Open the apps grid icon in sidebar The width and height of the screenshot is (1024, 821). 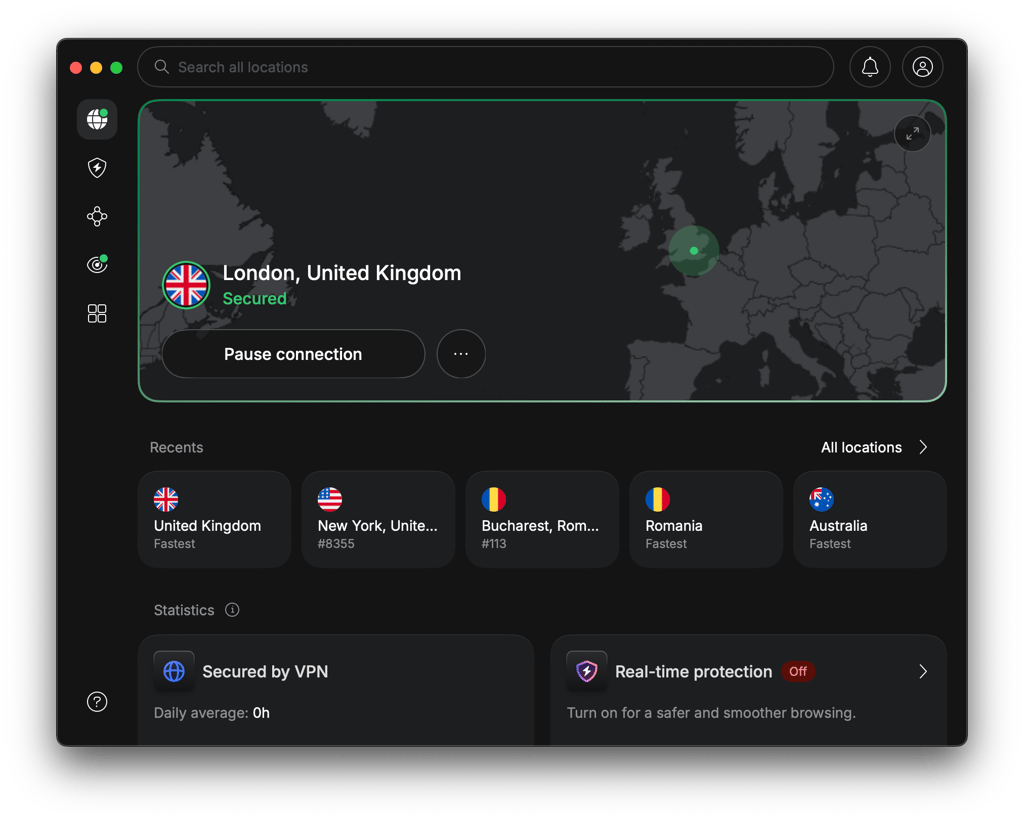(97, 314)
